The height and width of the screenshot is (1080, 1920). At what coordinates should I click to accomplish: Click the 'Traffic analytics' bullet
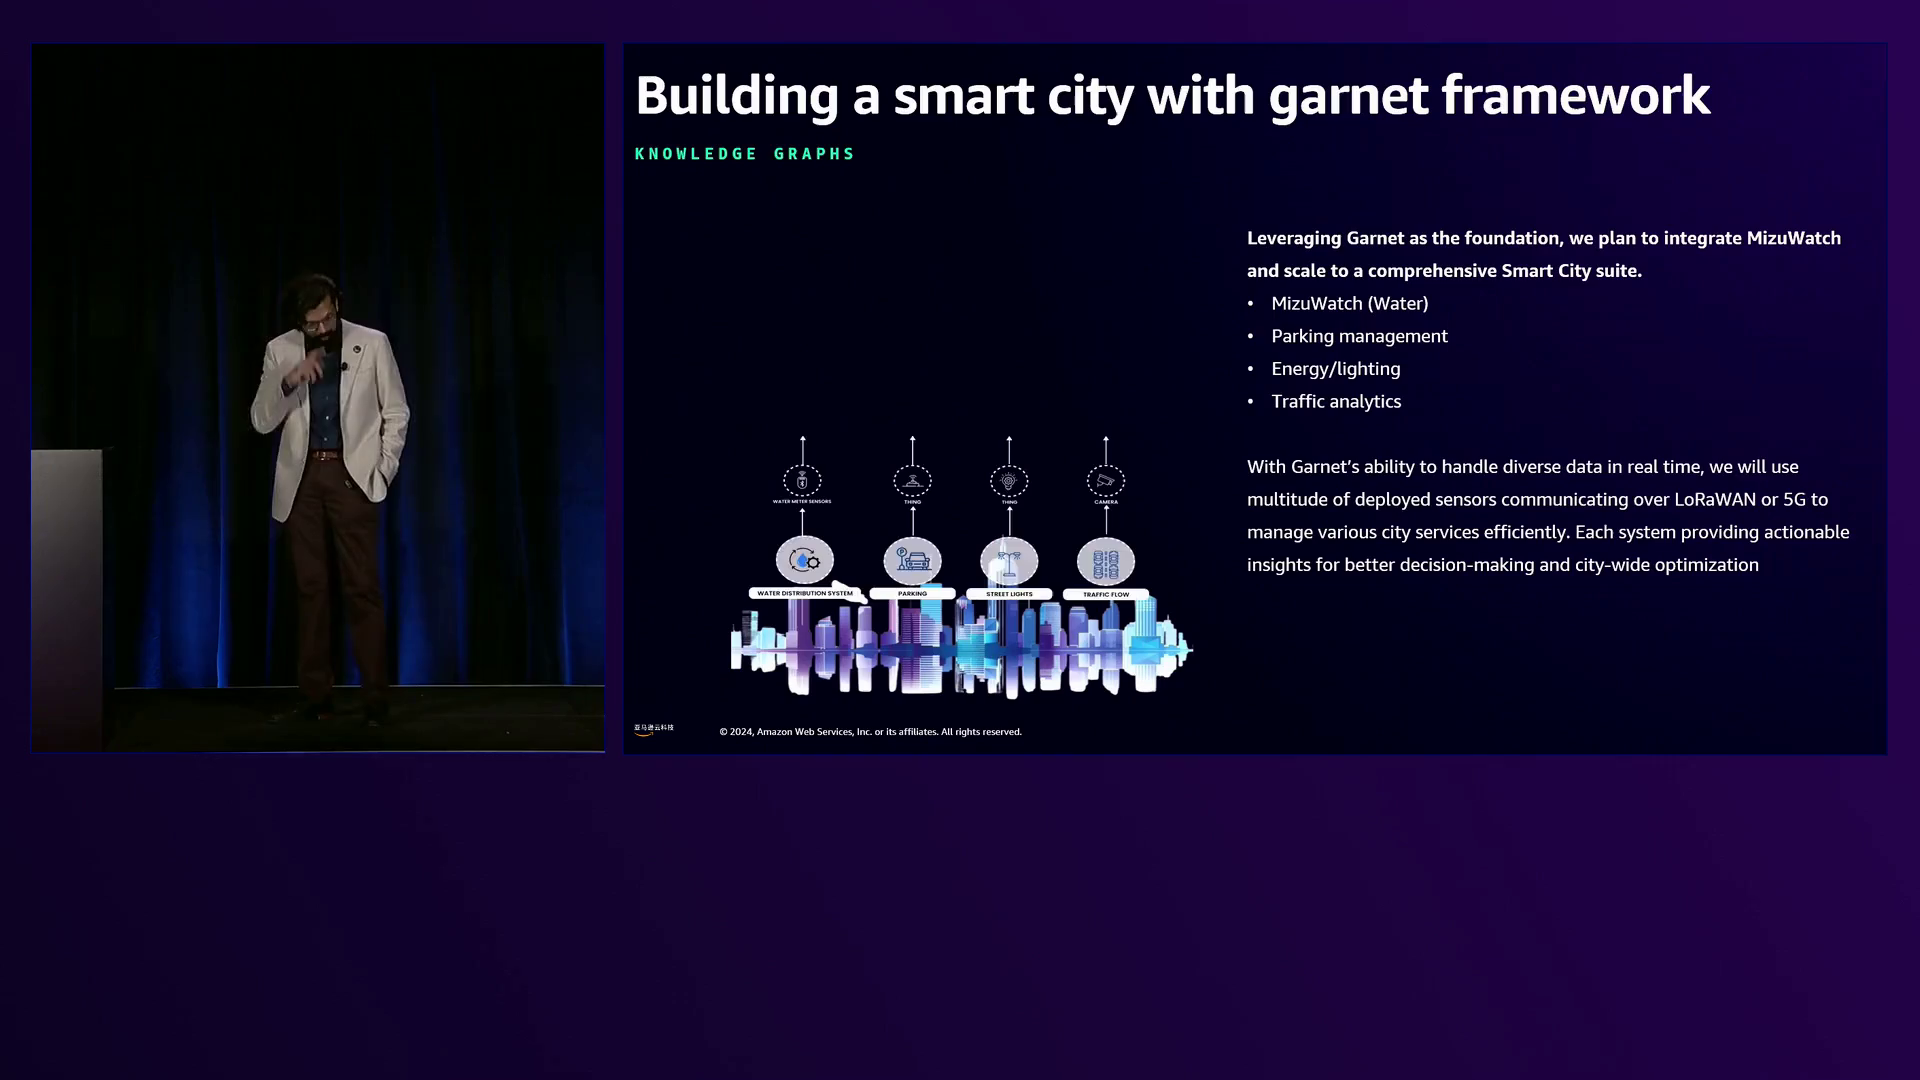point(1336,401)
